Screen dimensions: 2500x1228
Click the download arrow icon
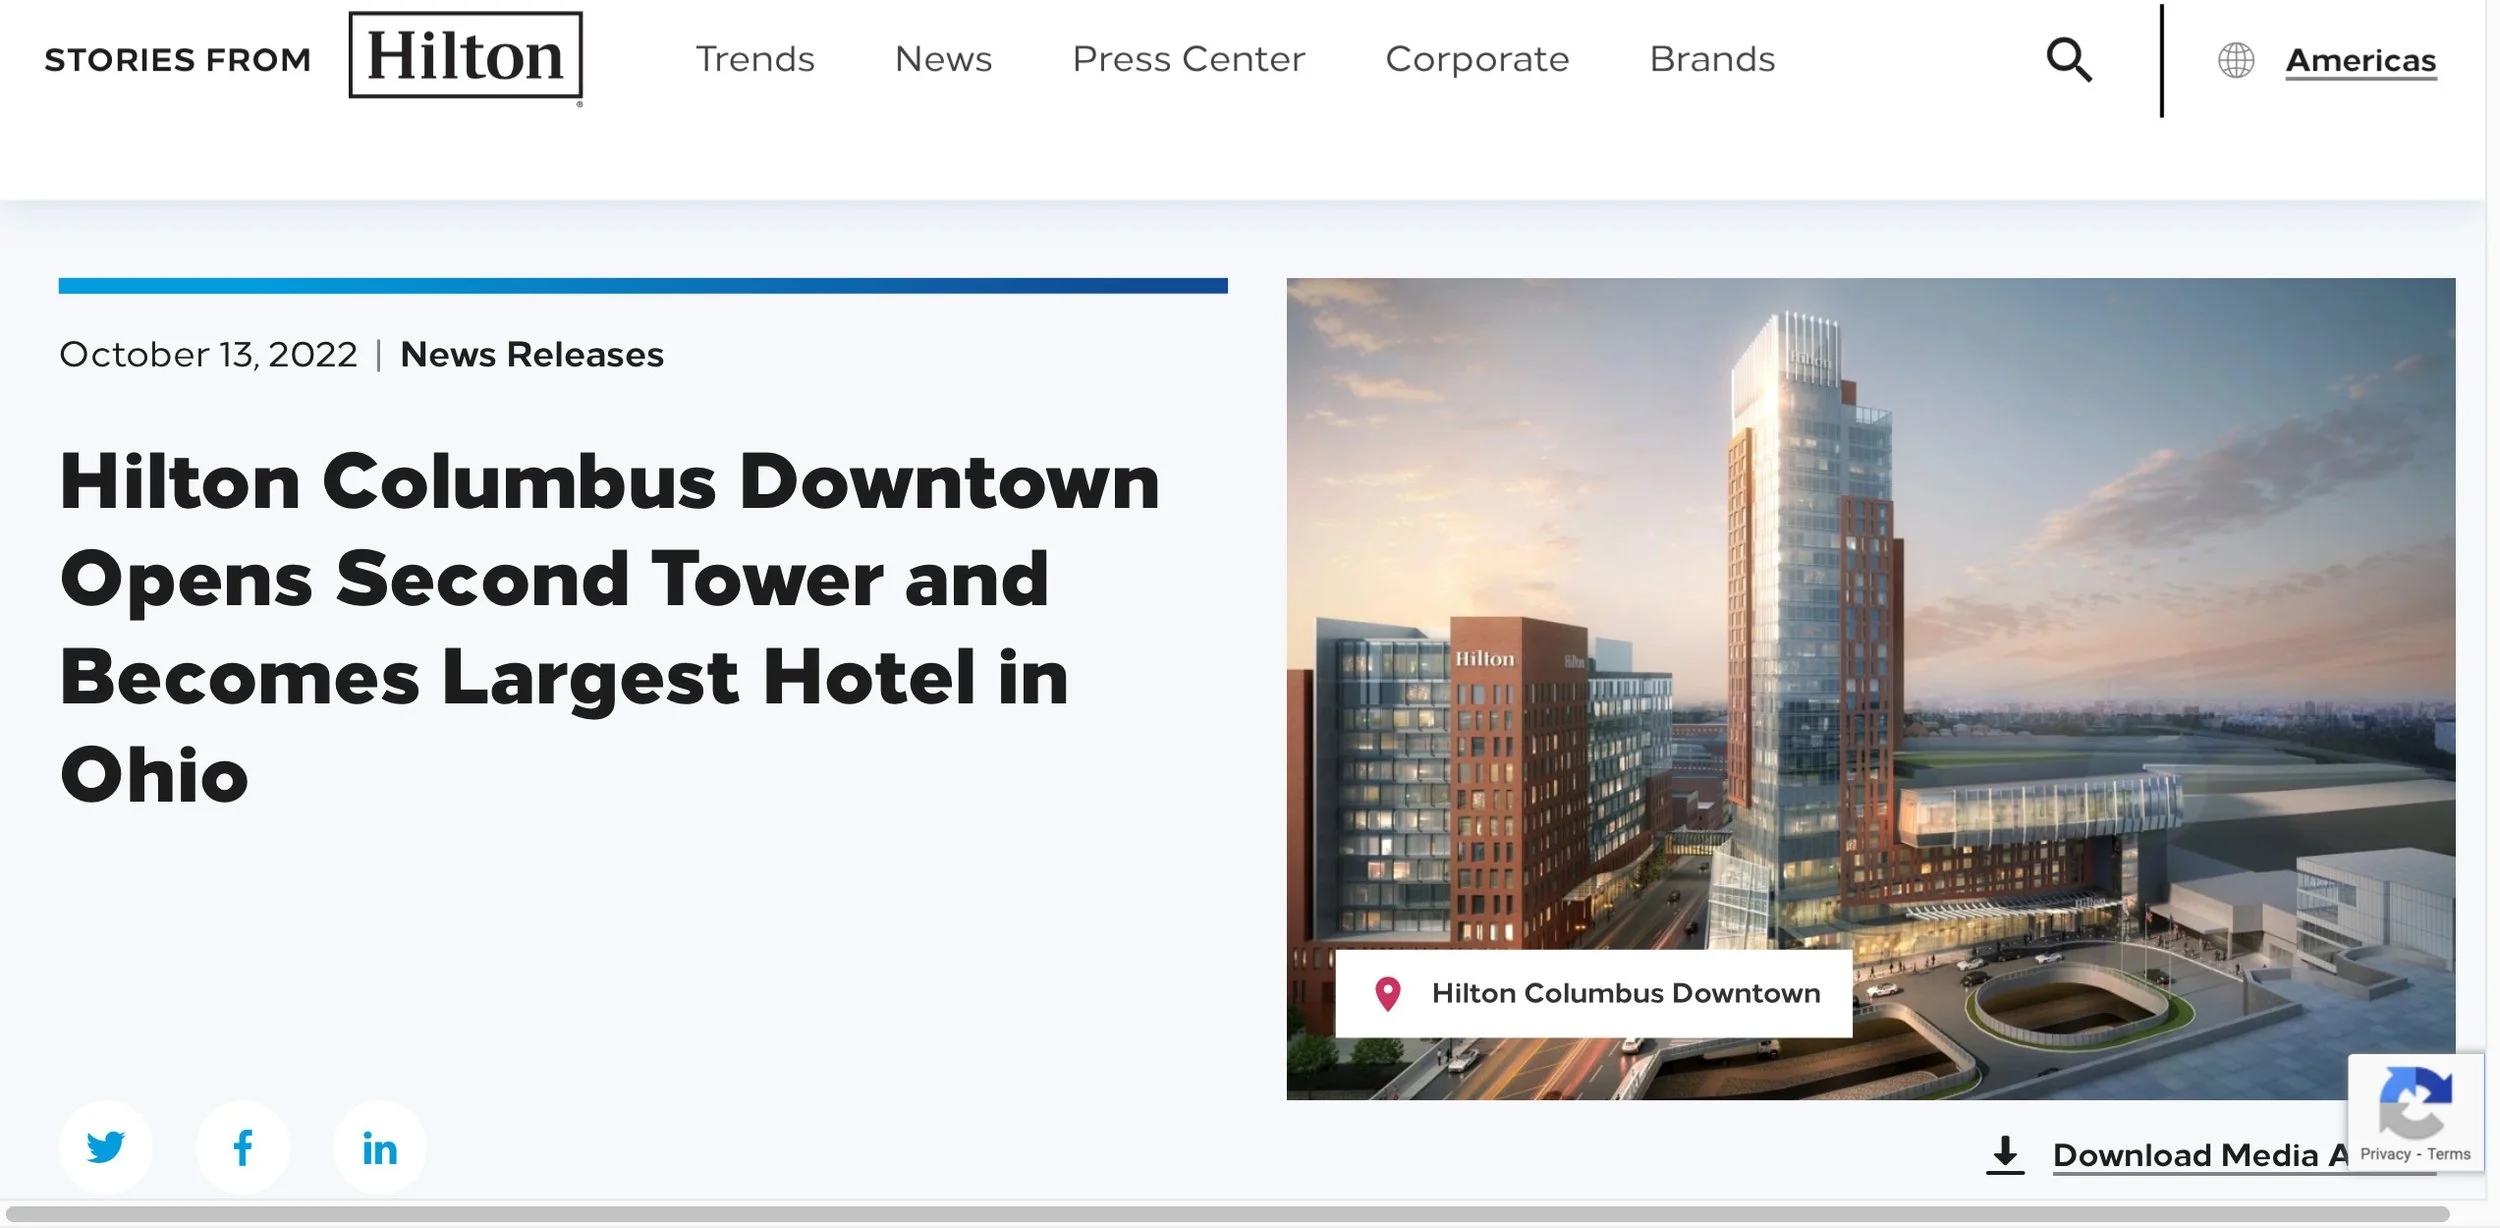2004,1154
